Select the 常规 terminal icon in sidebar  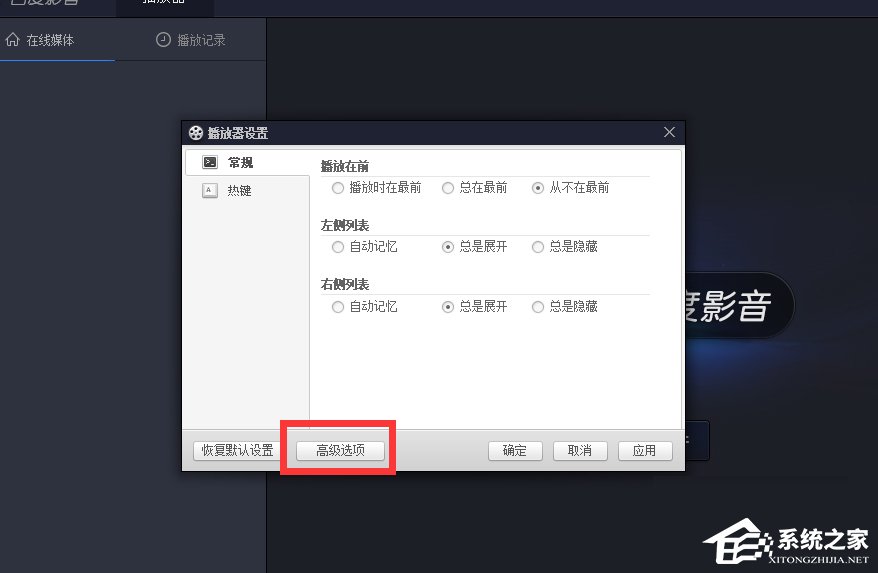[x=210, y=162]
